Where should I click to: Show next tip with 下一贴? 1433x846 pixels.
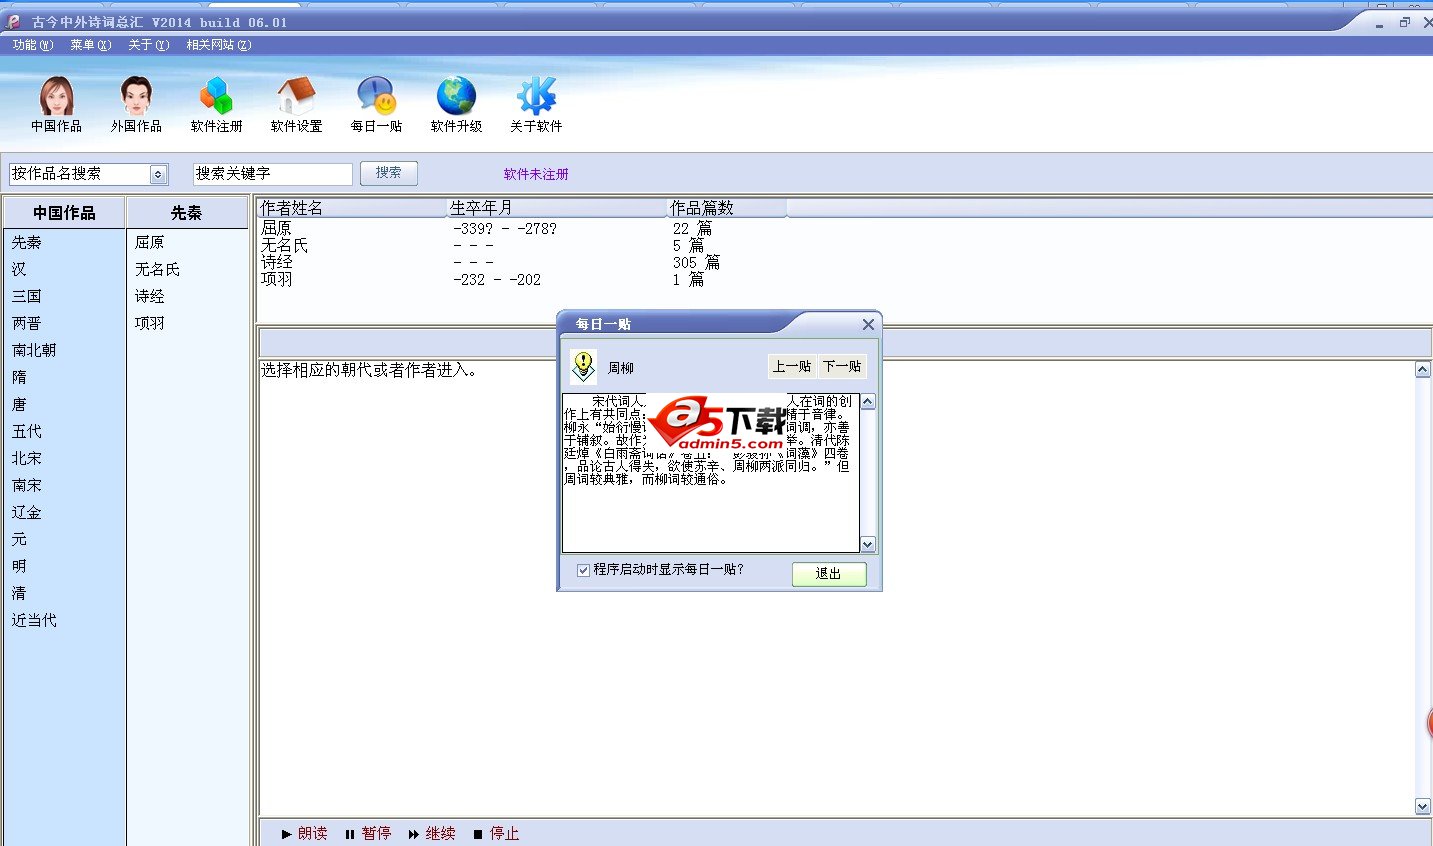click(842, 367)
